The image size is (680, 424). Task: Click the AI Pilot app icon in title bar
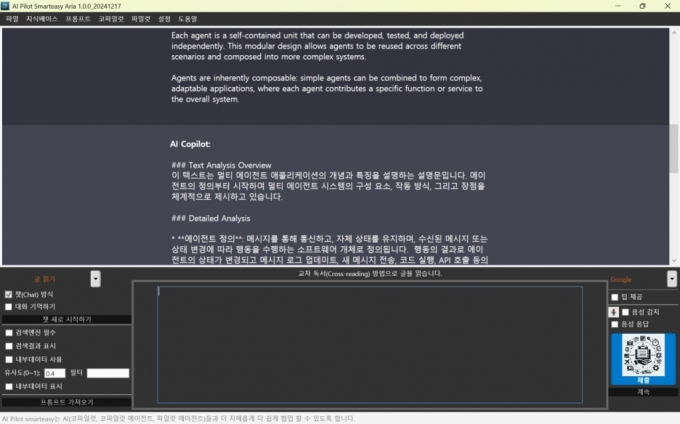[8, 6]
